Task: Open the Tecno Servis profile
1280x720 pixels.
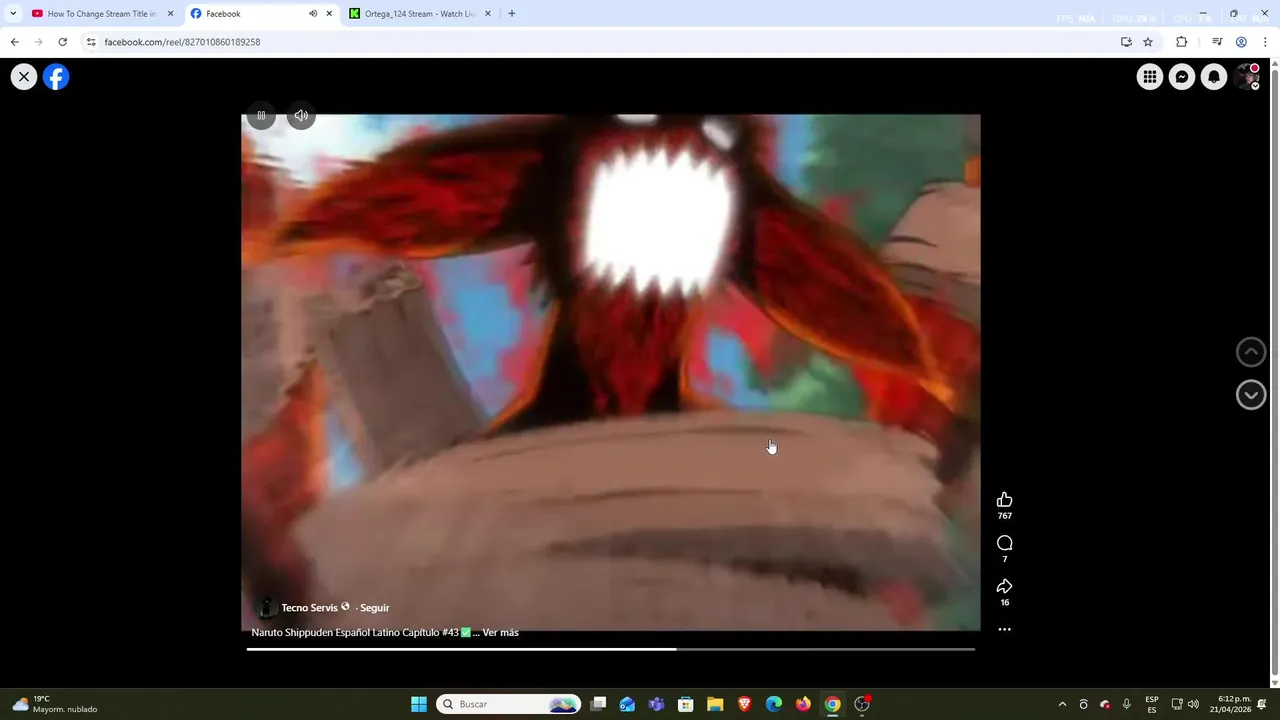Action: pyautogui.click(x=309, y=608)
